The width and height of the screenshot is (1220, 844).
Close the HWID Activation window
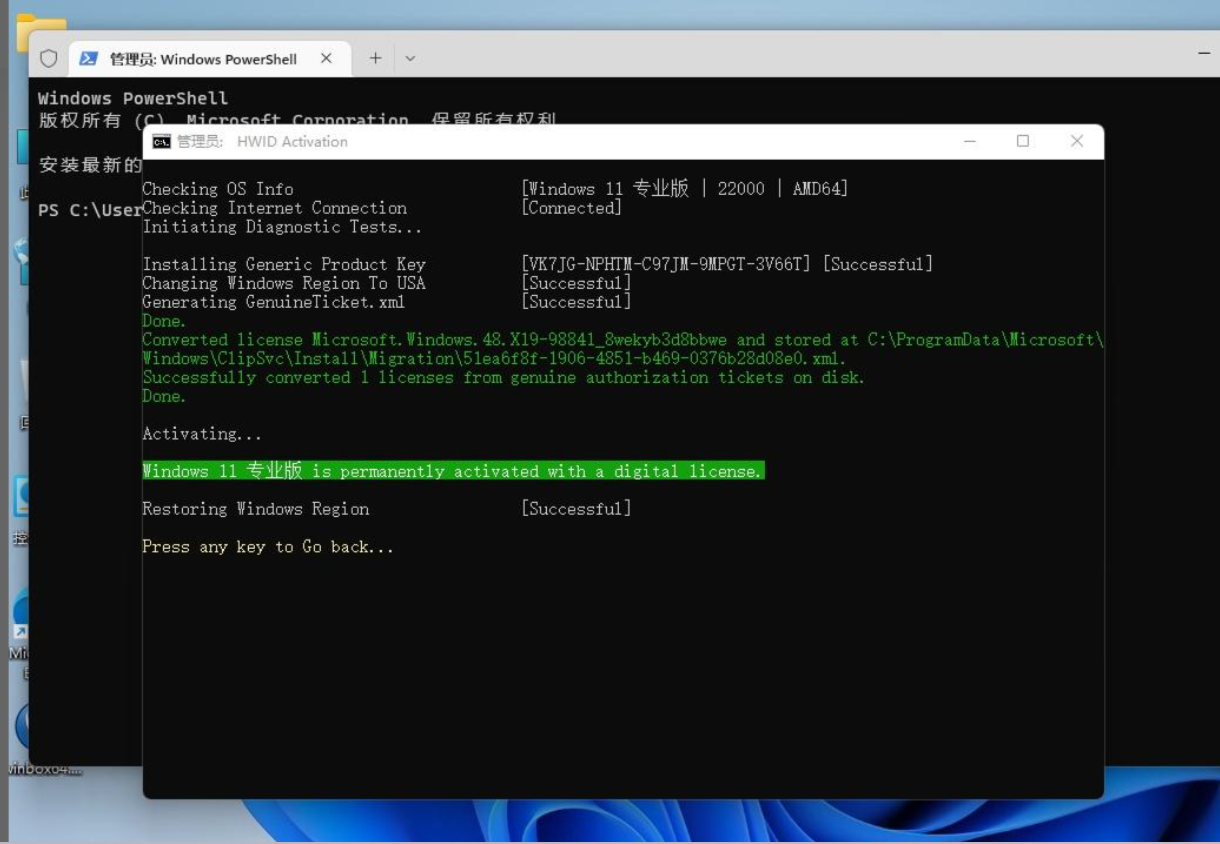pos(1077,141)
